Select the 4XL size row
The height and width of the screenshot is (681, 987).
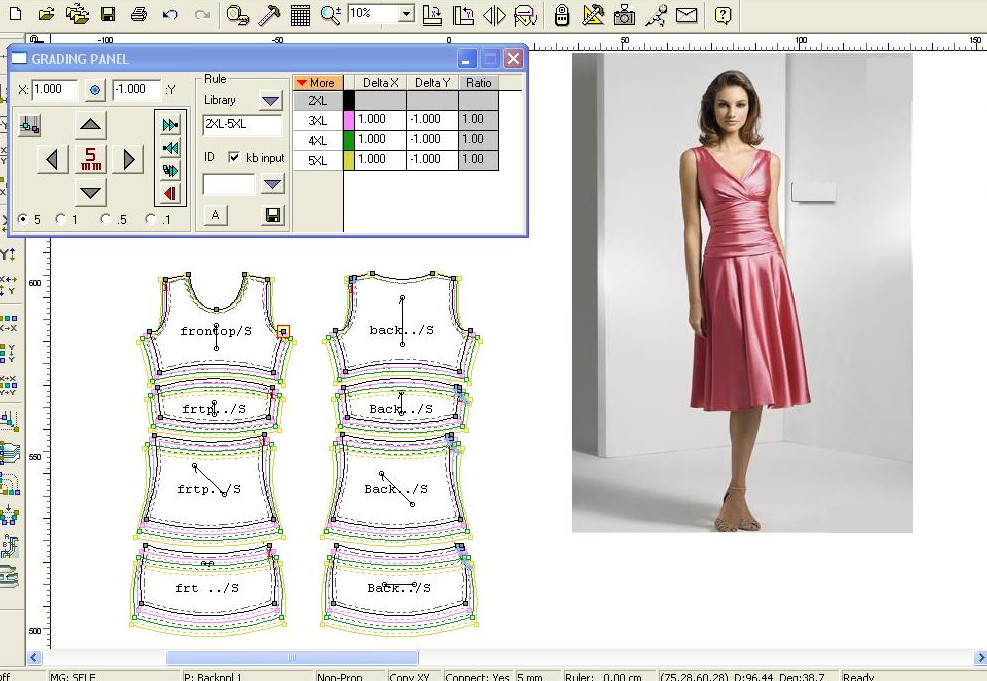(x=317, y=139)
